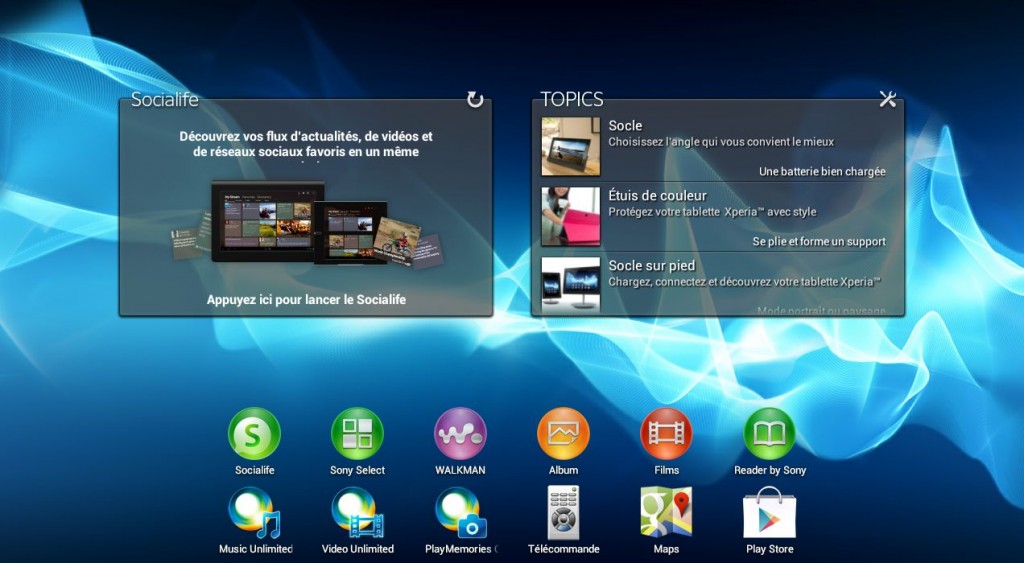The image size is (1024, 563).
Task: Open the WALKMAN music app
Action: tap(460, 434)
